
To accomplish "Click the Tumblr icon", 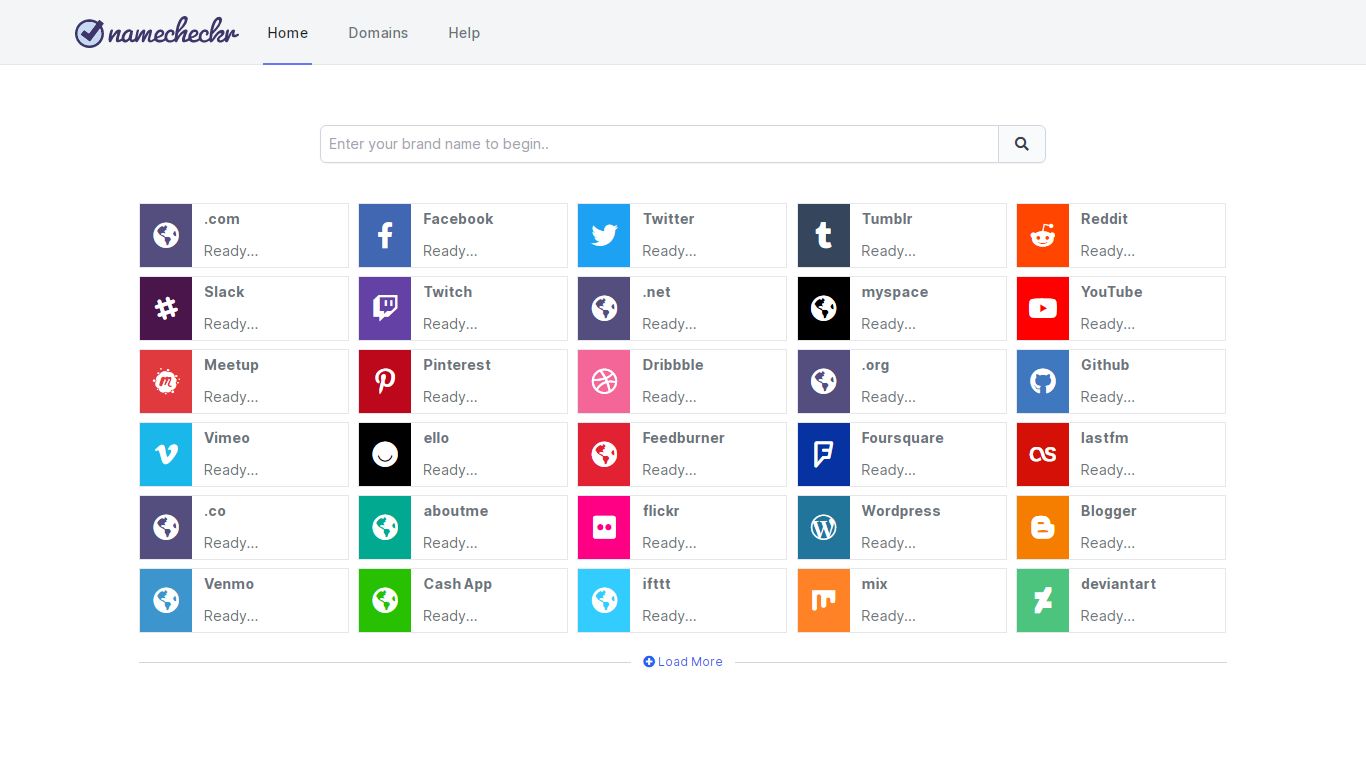I will (x=824, y=236).
